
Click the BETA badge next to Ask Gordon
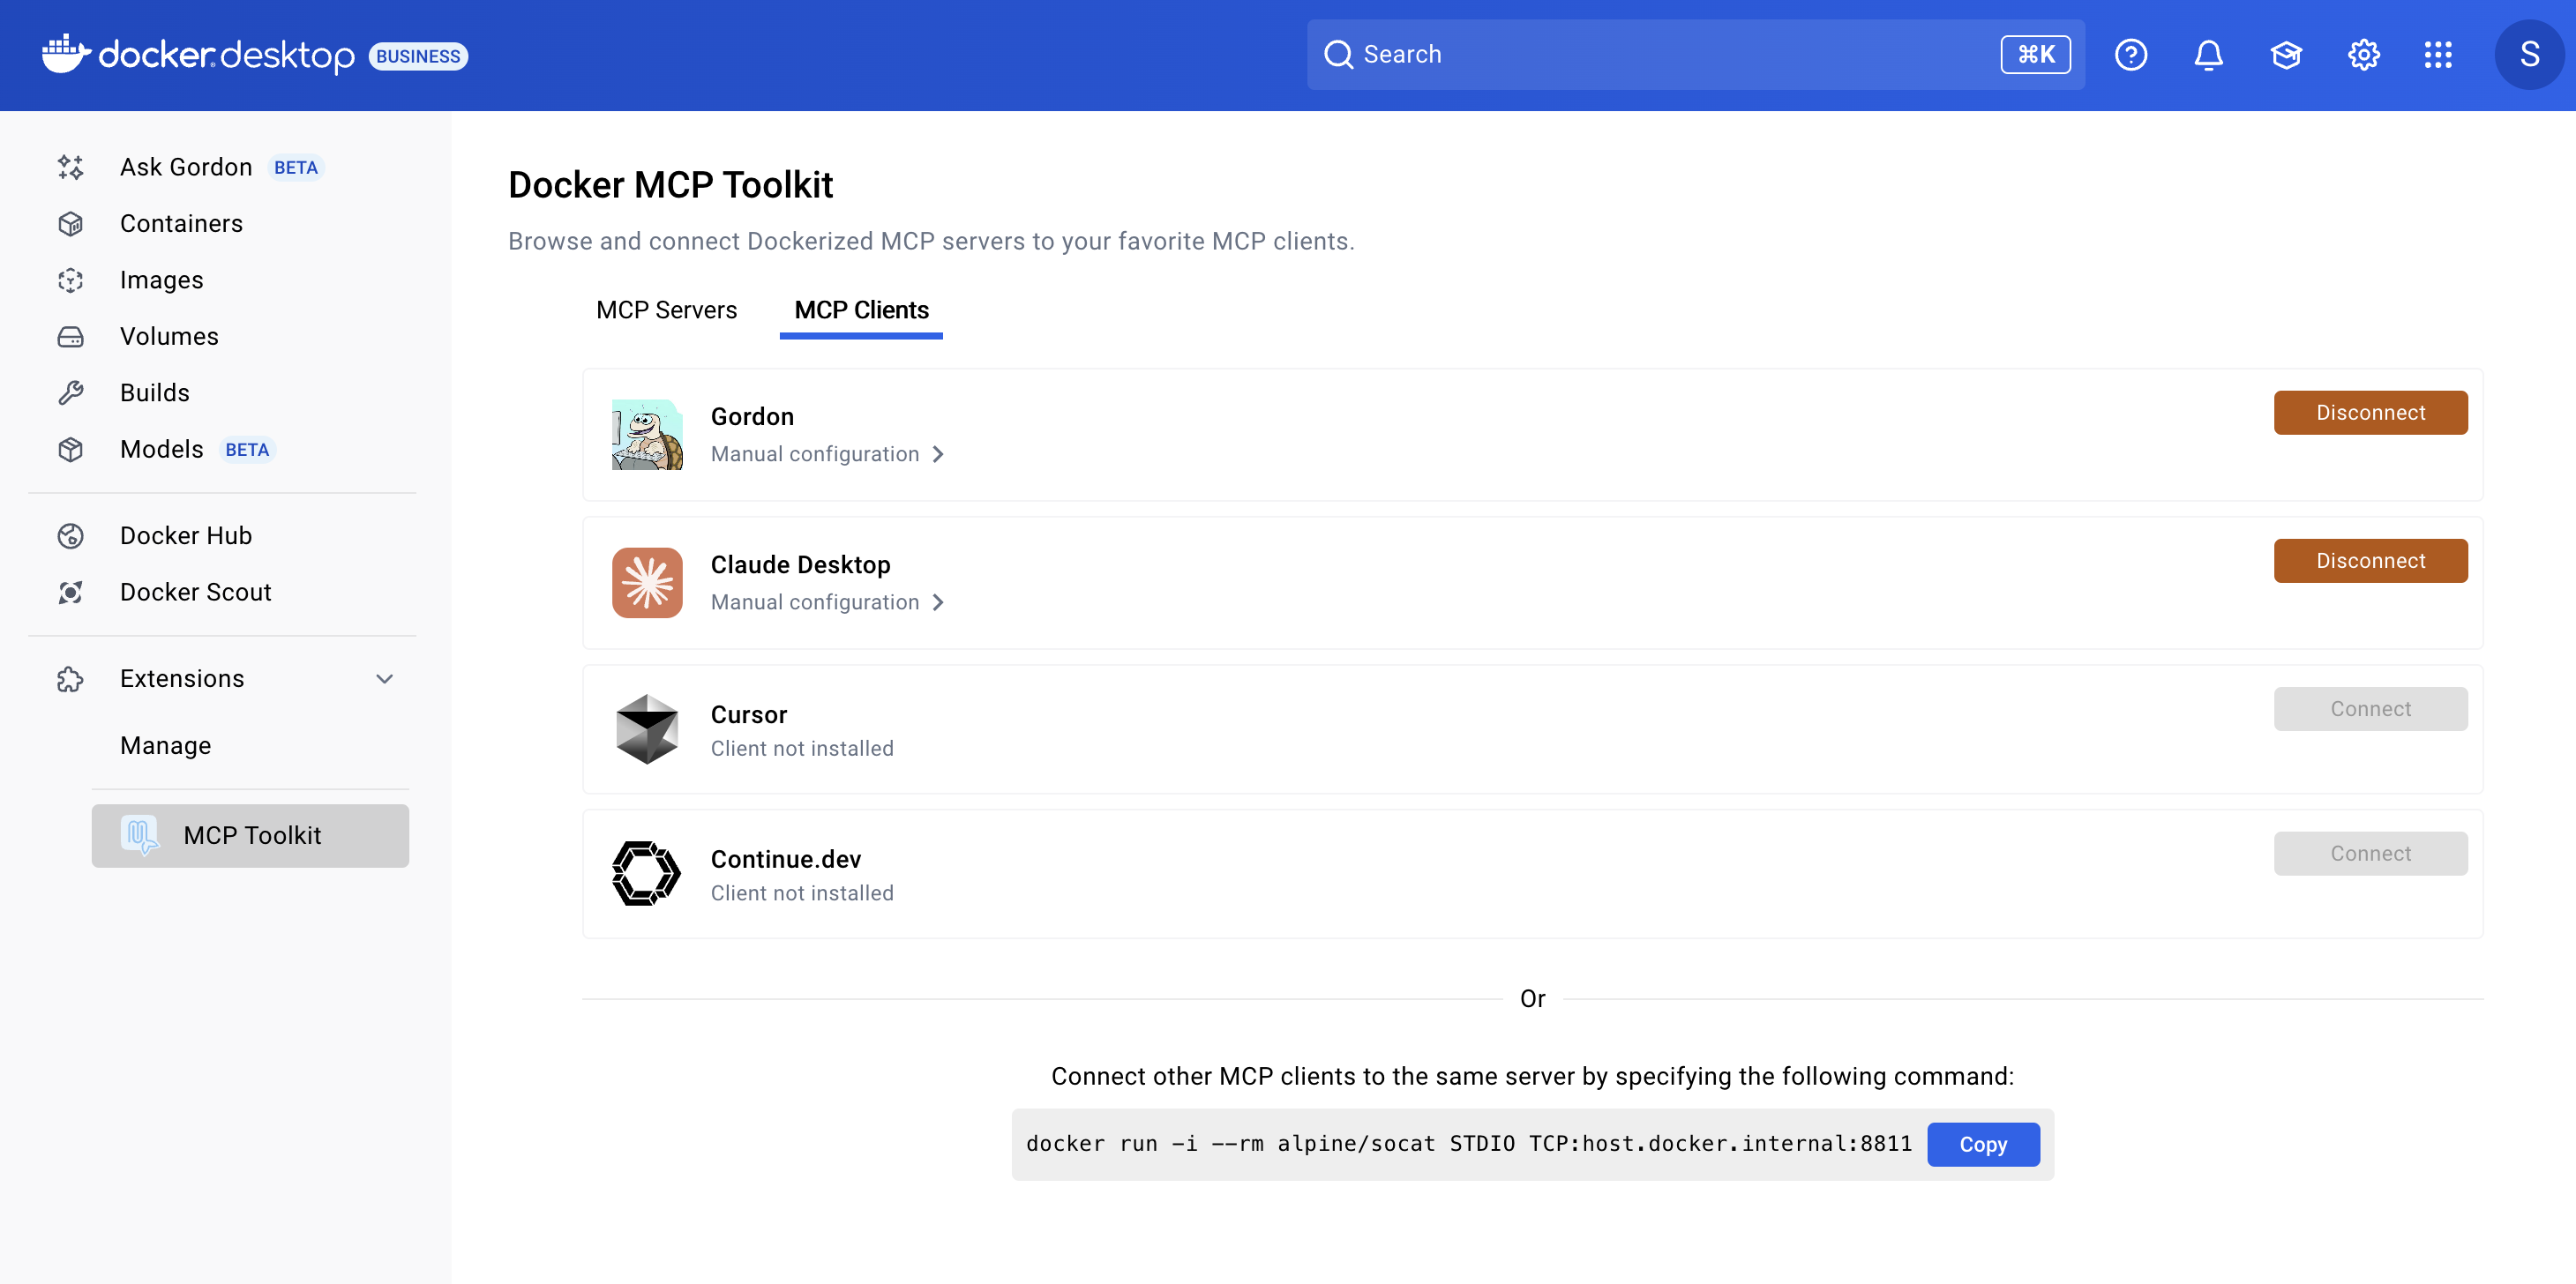pos(296,167)
